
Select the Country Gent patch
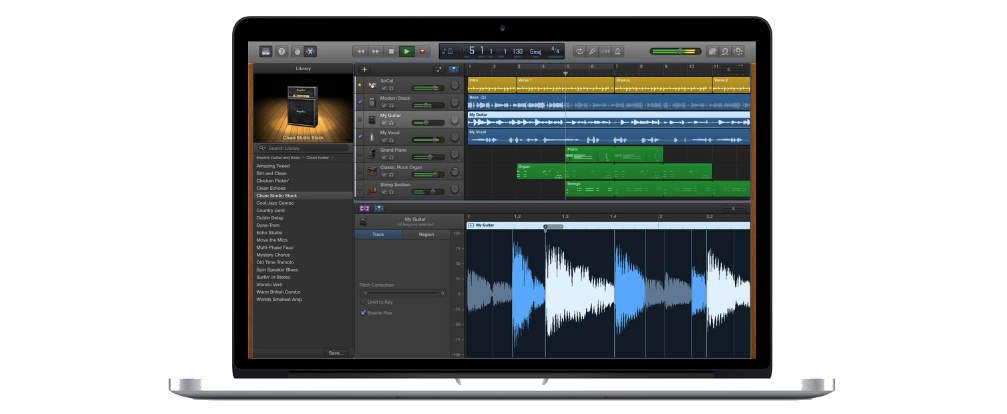tap(302, 211)
